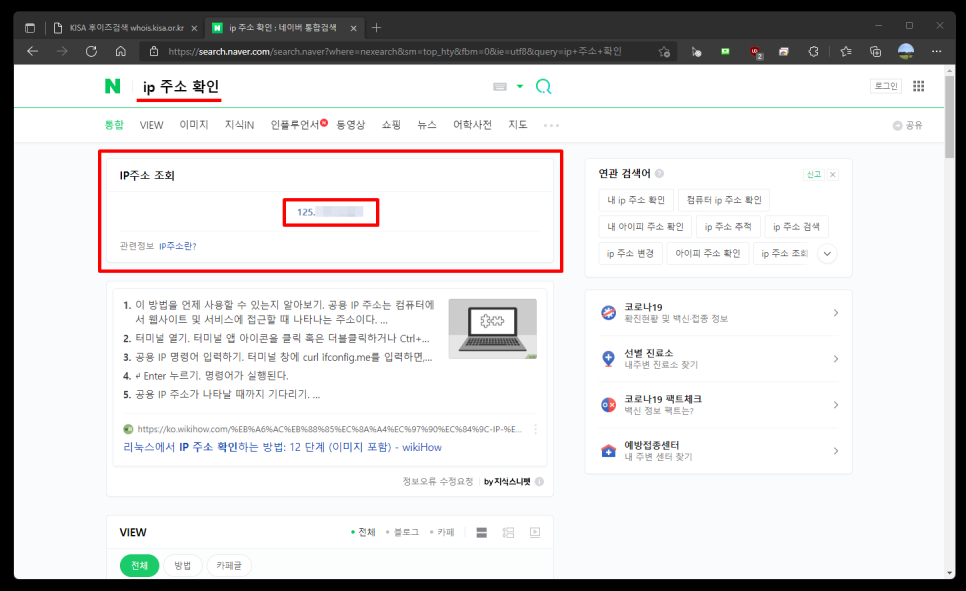
Task: Select the 어학사전 search tab
Action: (x=473, y=125)
